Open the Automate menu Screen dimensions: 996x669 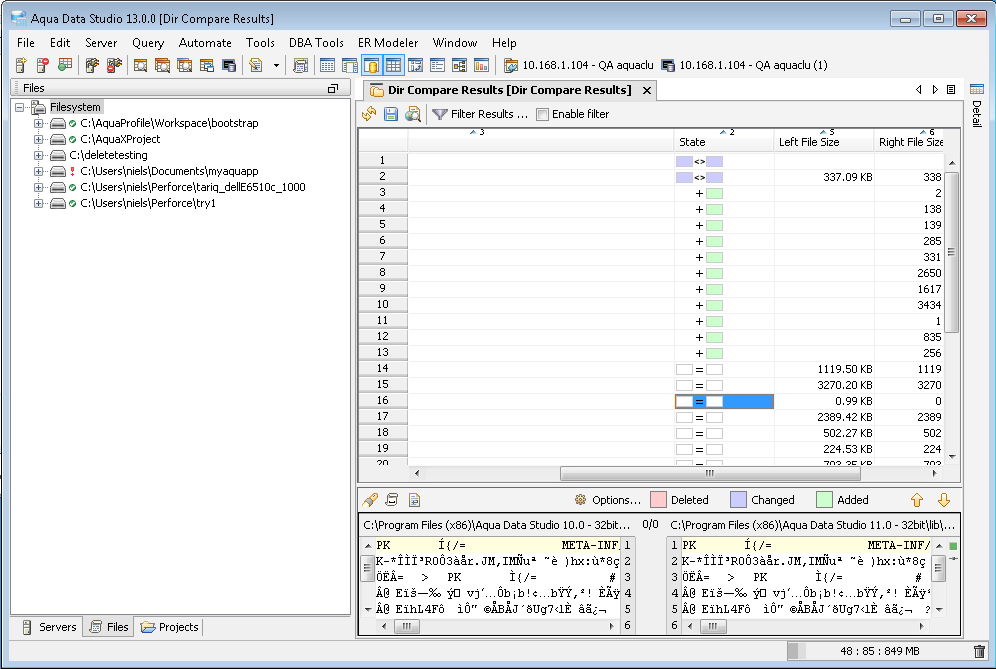point(205,43)
